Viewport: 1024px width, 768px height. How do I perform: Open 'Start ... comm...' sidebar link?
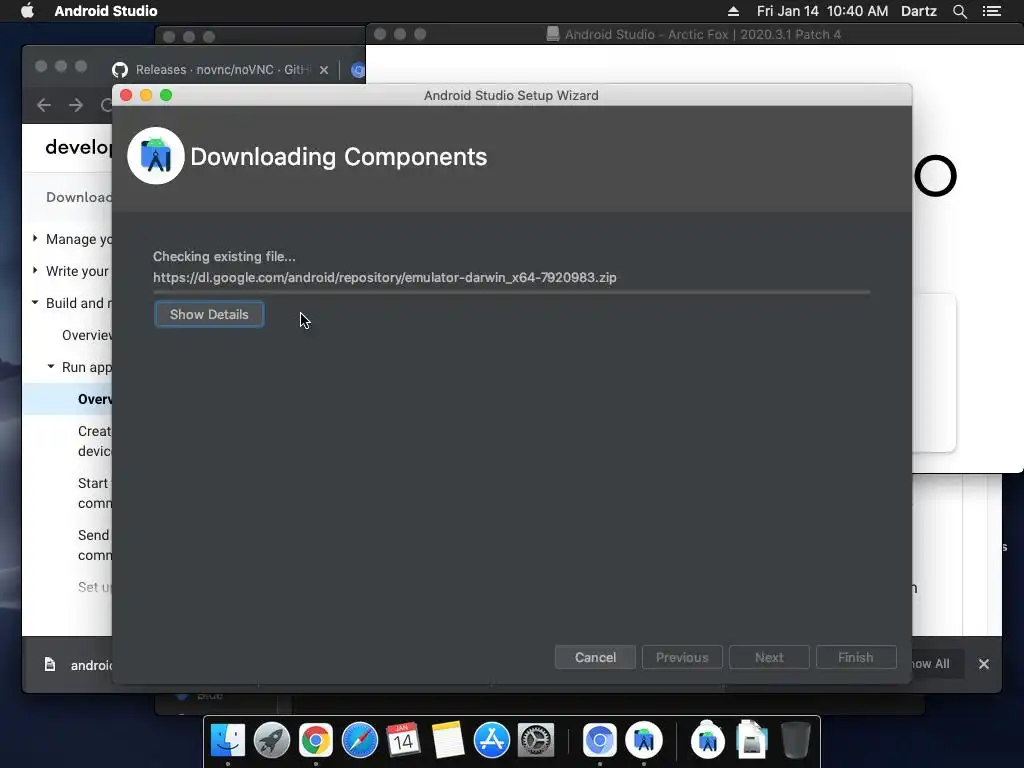(95, 493)
